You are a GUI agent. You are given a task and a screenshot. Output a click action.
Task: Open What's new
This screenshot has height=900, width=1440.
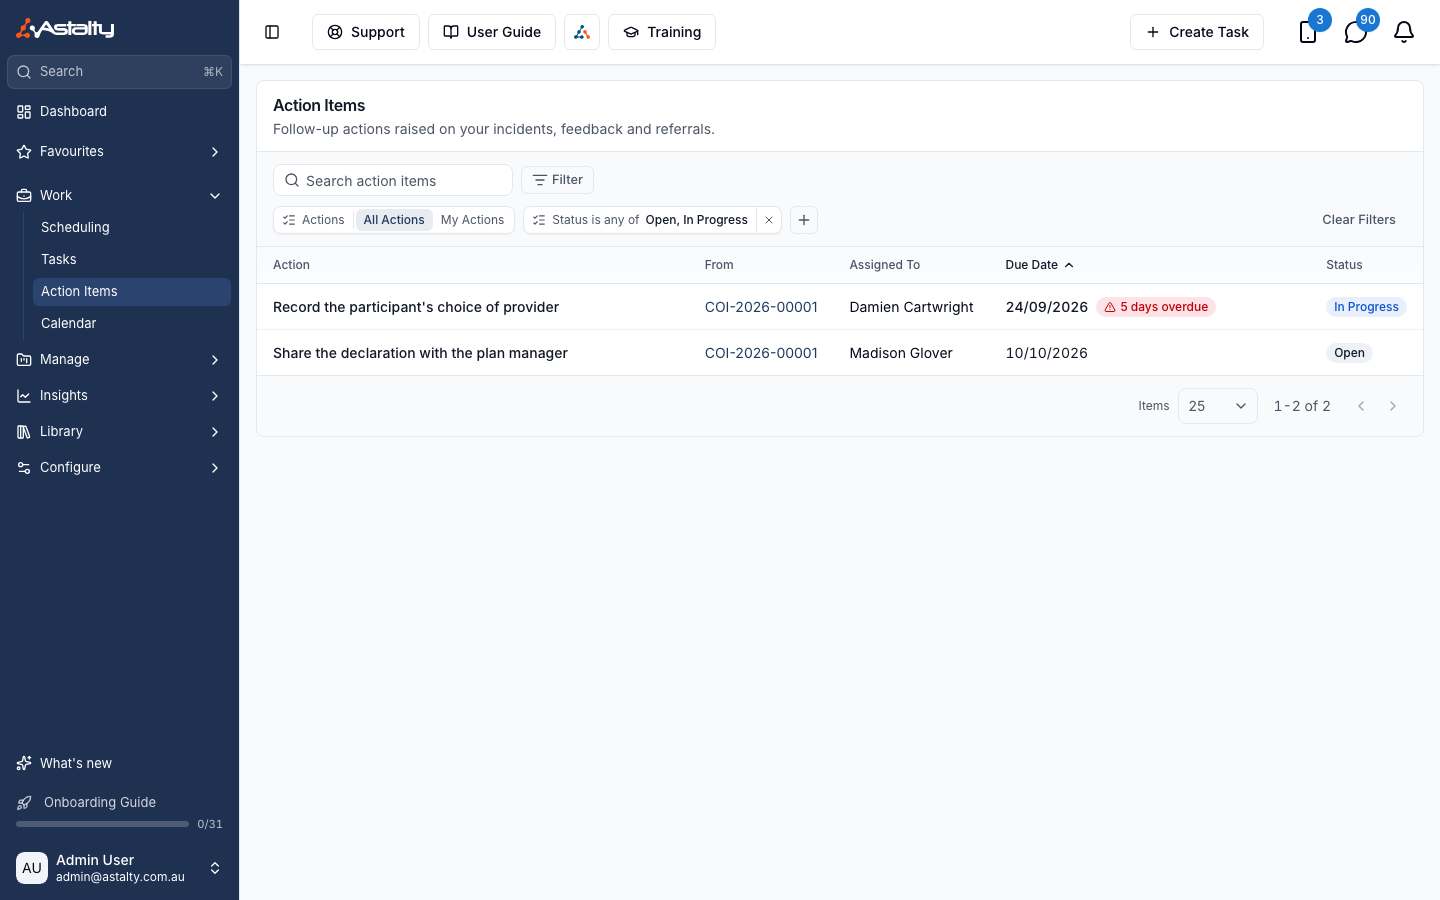(120, 764)
